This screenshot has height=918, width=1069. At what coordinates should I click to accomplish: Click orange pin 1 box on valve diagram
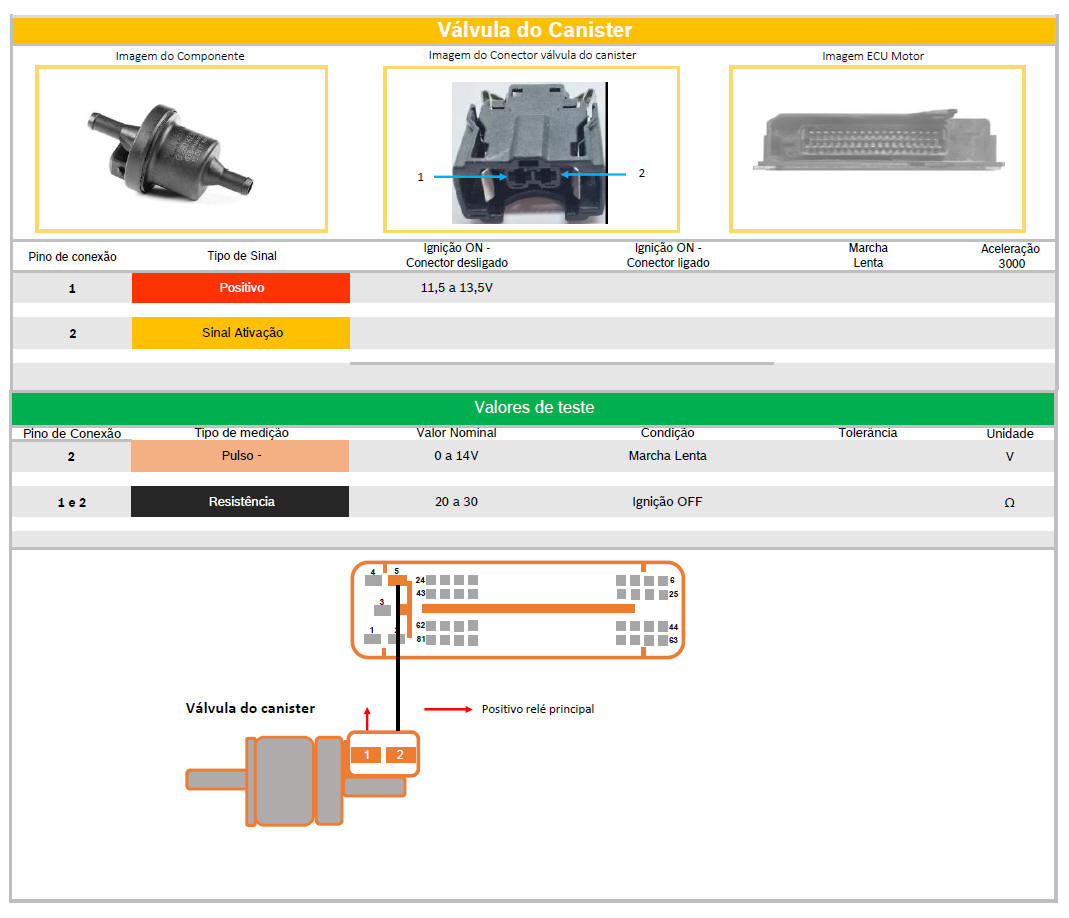(x=366, y=755)
